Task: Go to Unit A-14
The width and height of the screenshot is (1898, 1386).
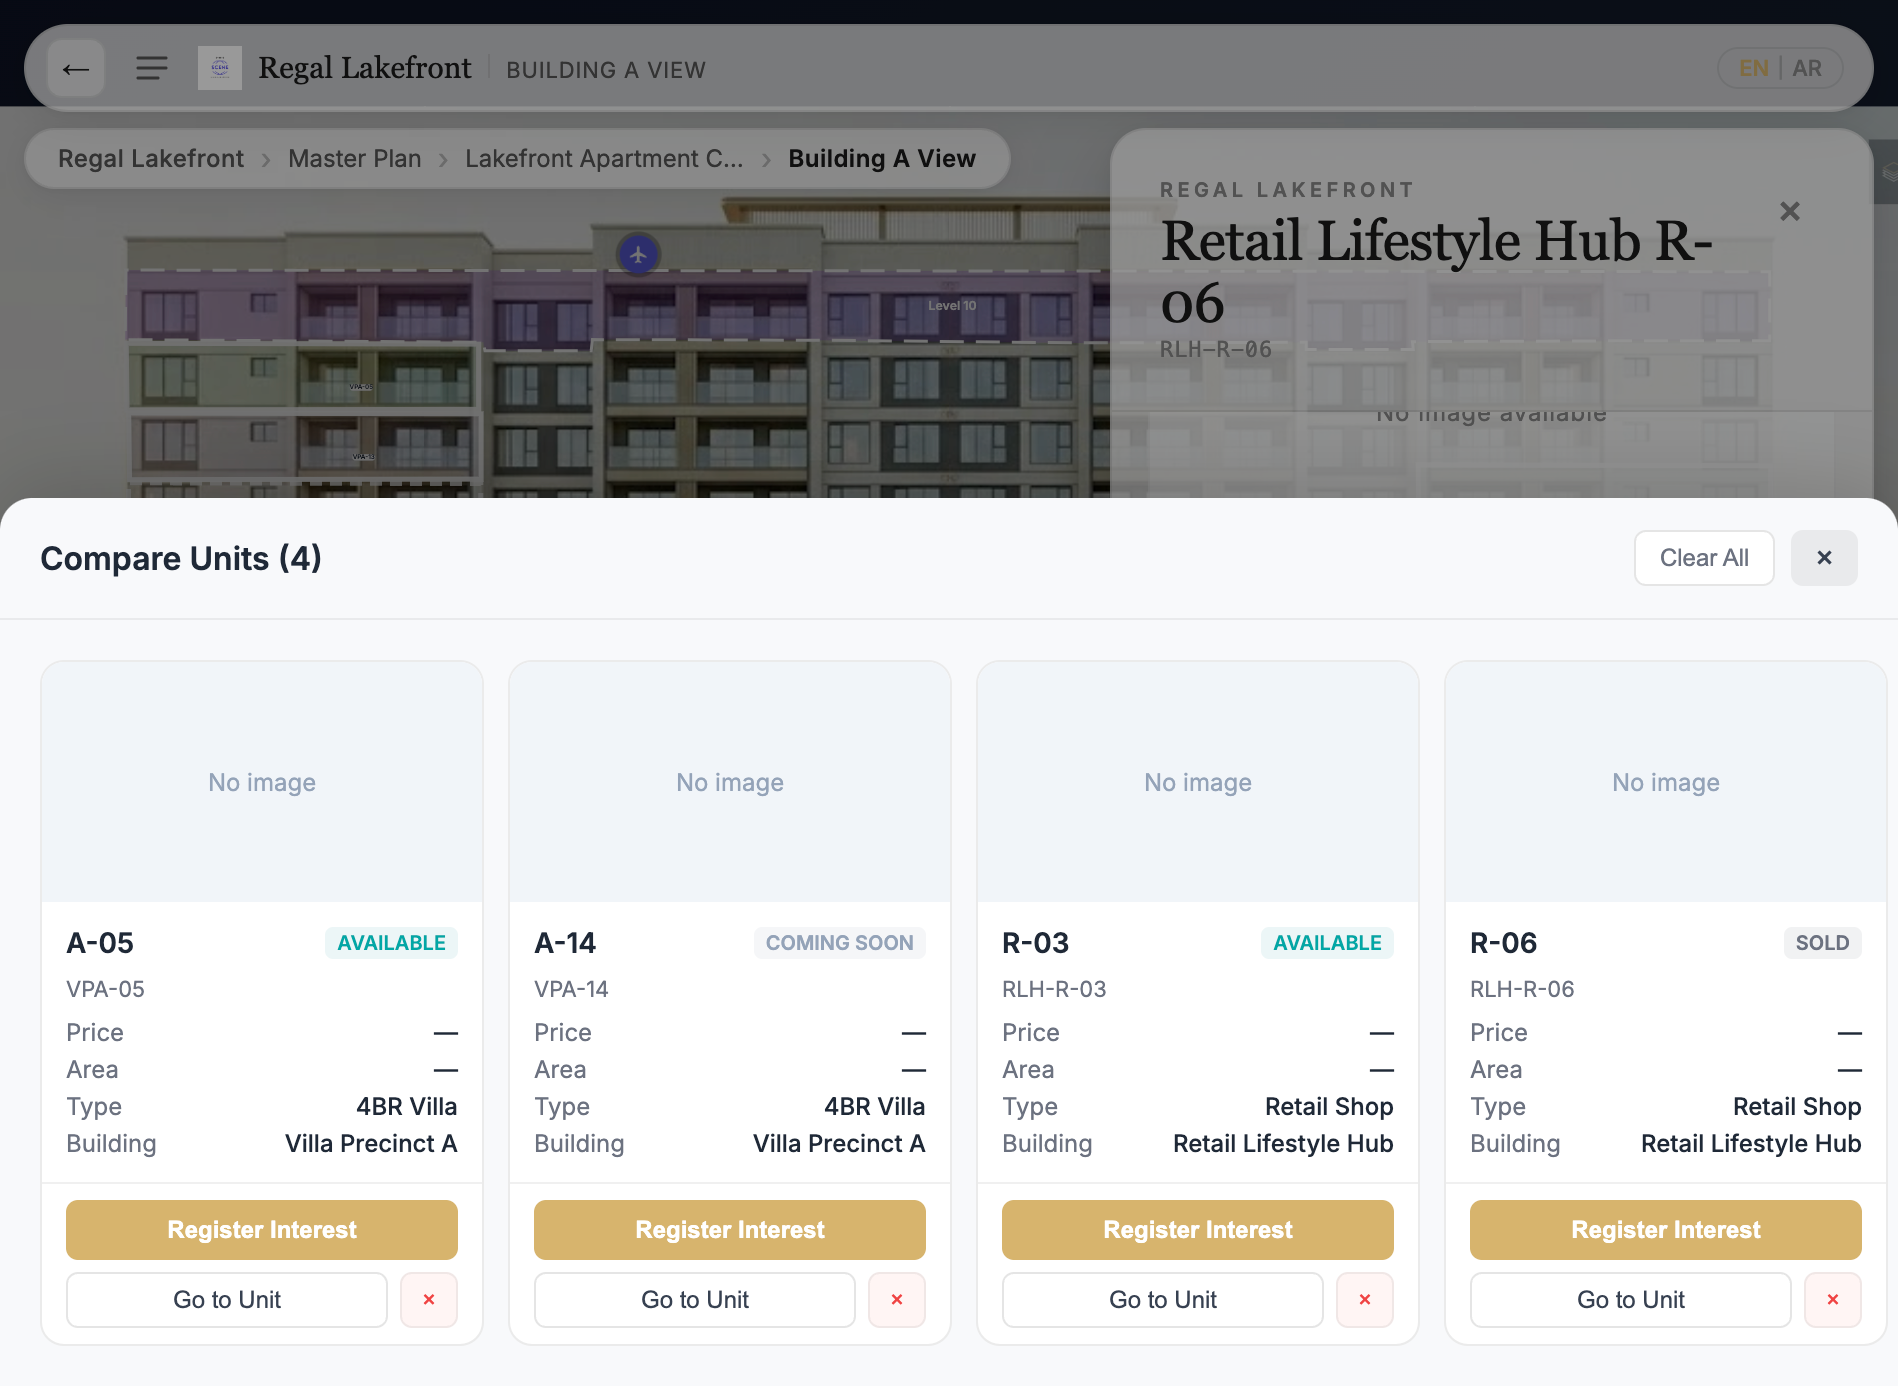Action: (695, 1300)
